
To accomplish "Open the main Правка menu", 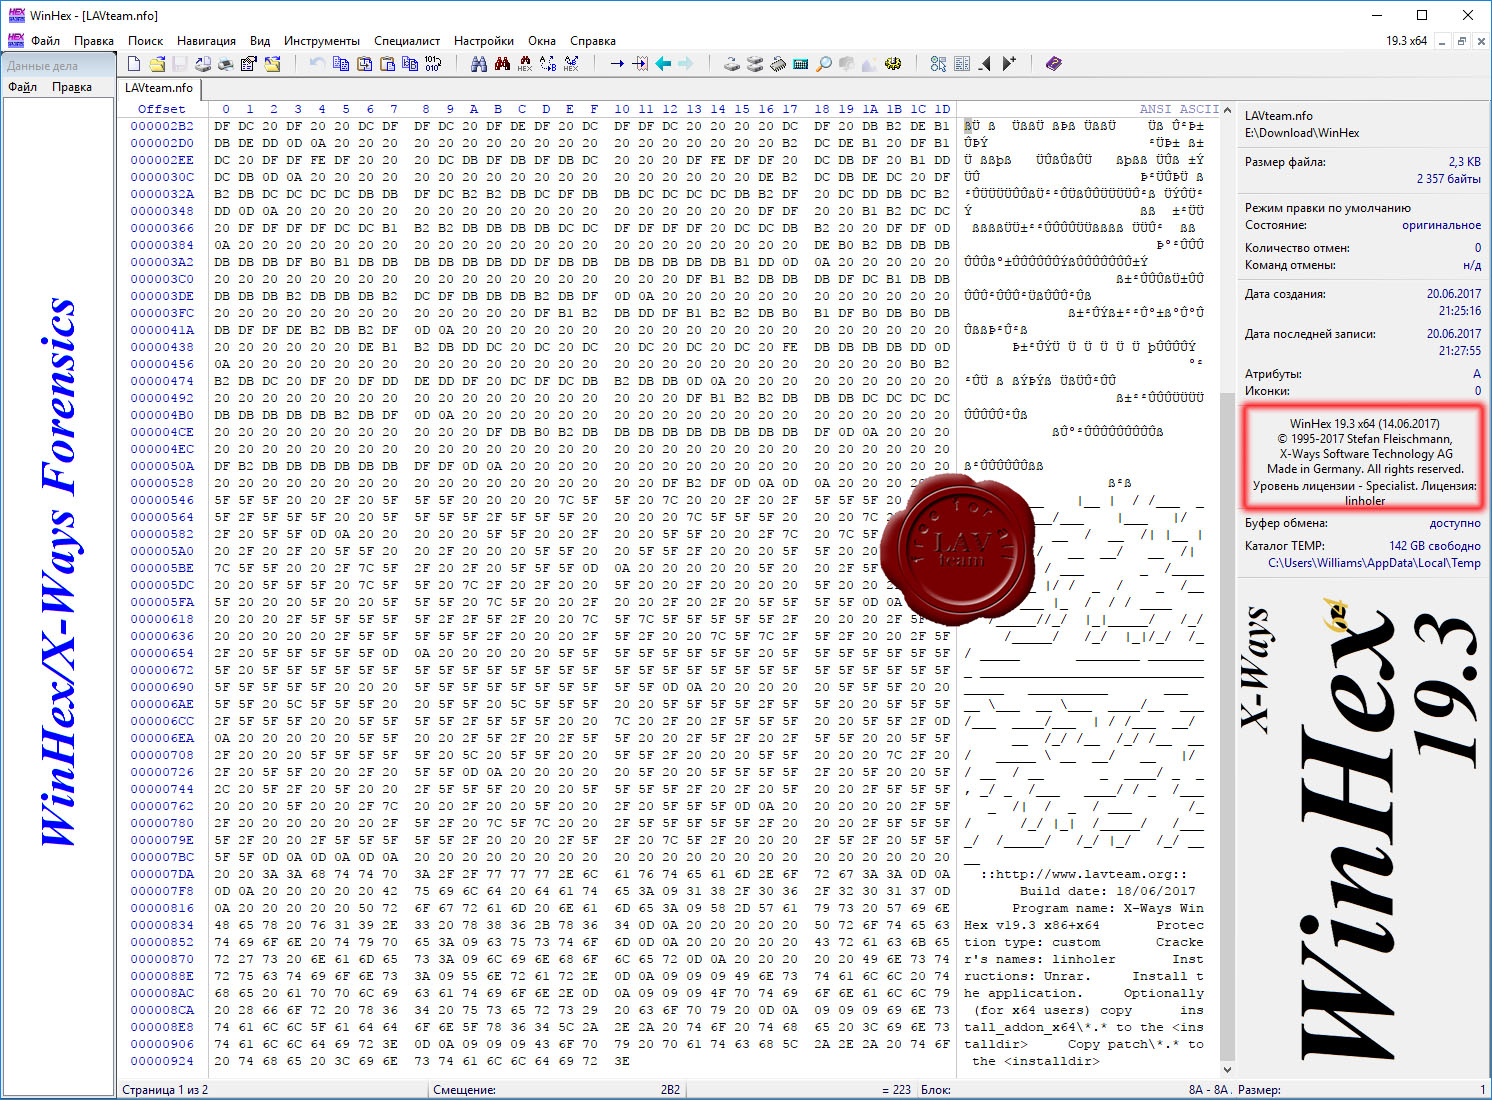I will tap(94, 41).
